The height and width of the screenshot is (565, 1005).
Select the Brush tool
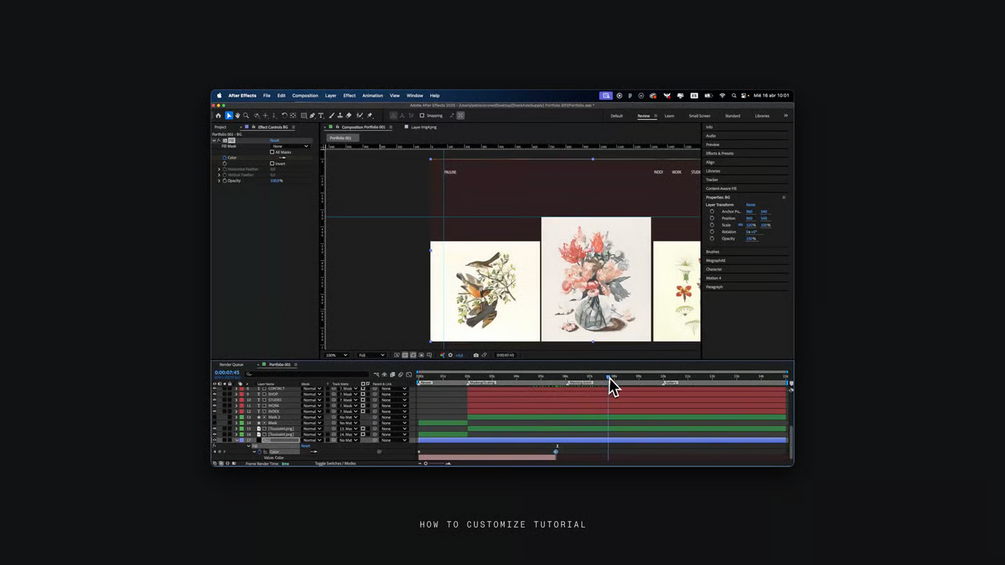coord(331,116)
